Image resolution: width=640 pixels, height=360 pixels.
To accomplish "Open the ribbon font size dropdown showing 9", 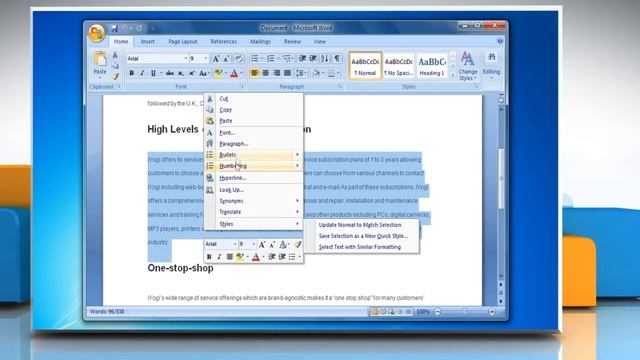I will coord(205,59).
